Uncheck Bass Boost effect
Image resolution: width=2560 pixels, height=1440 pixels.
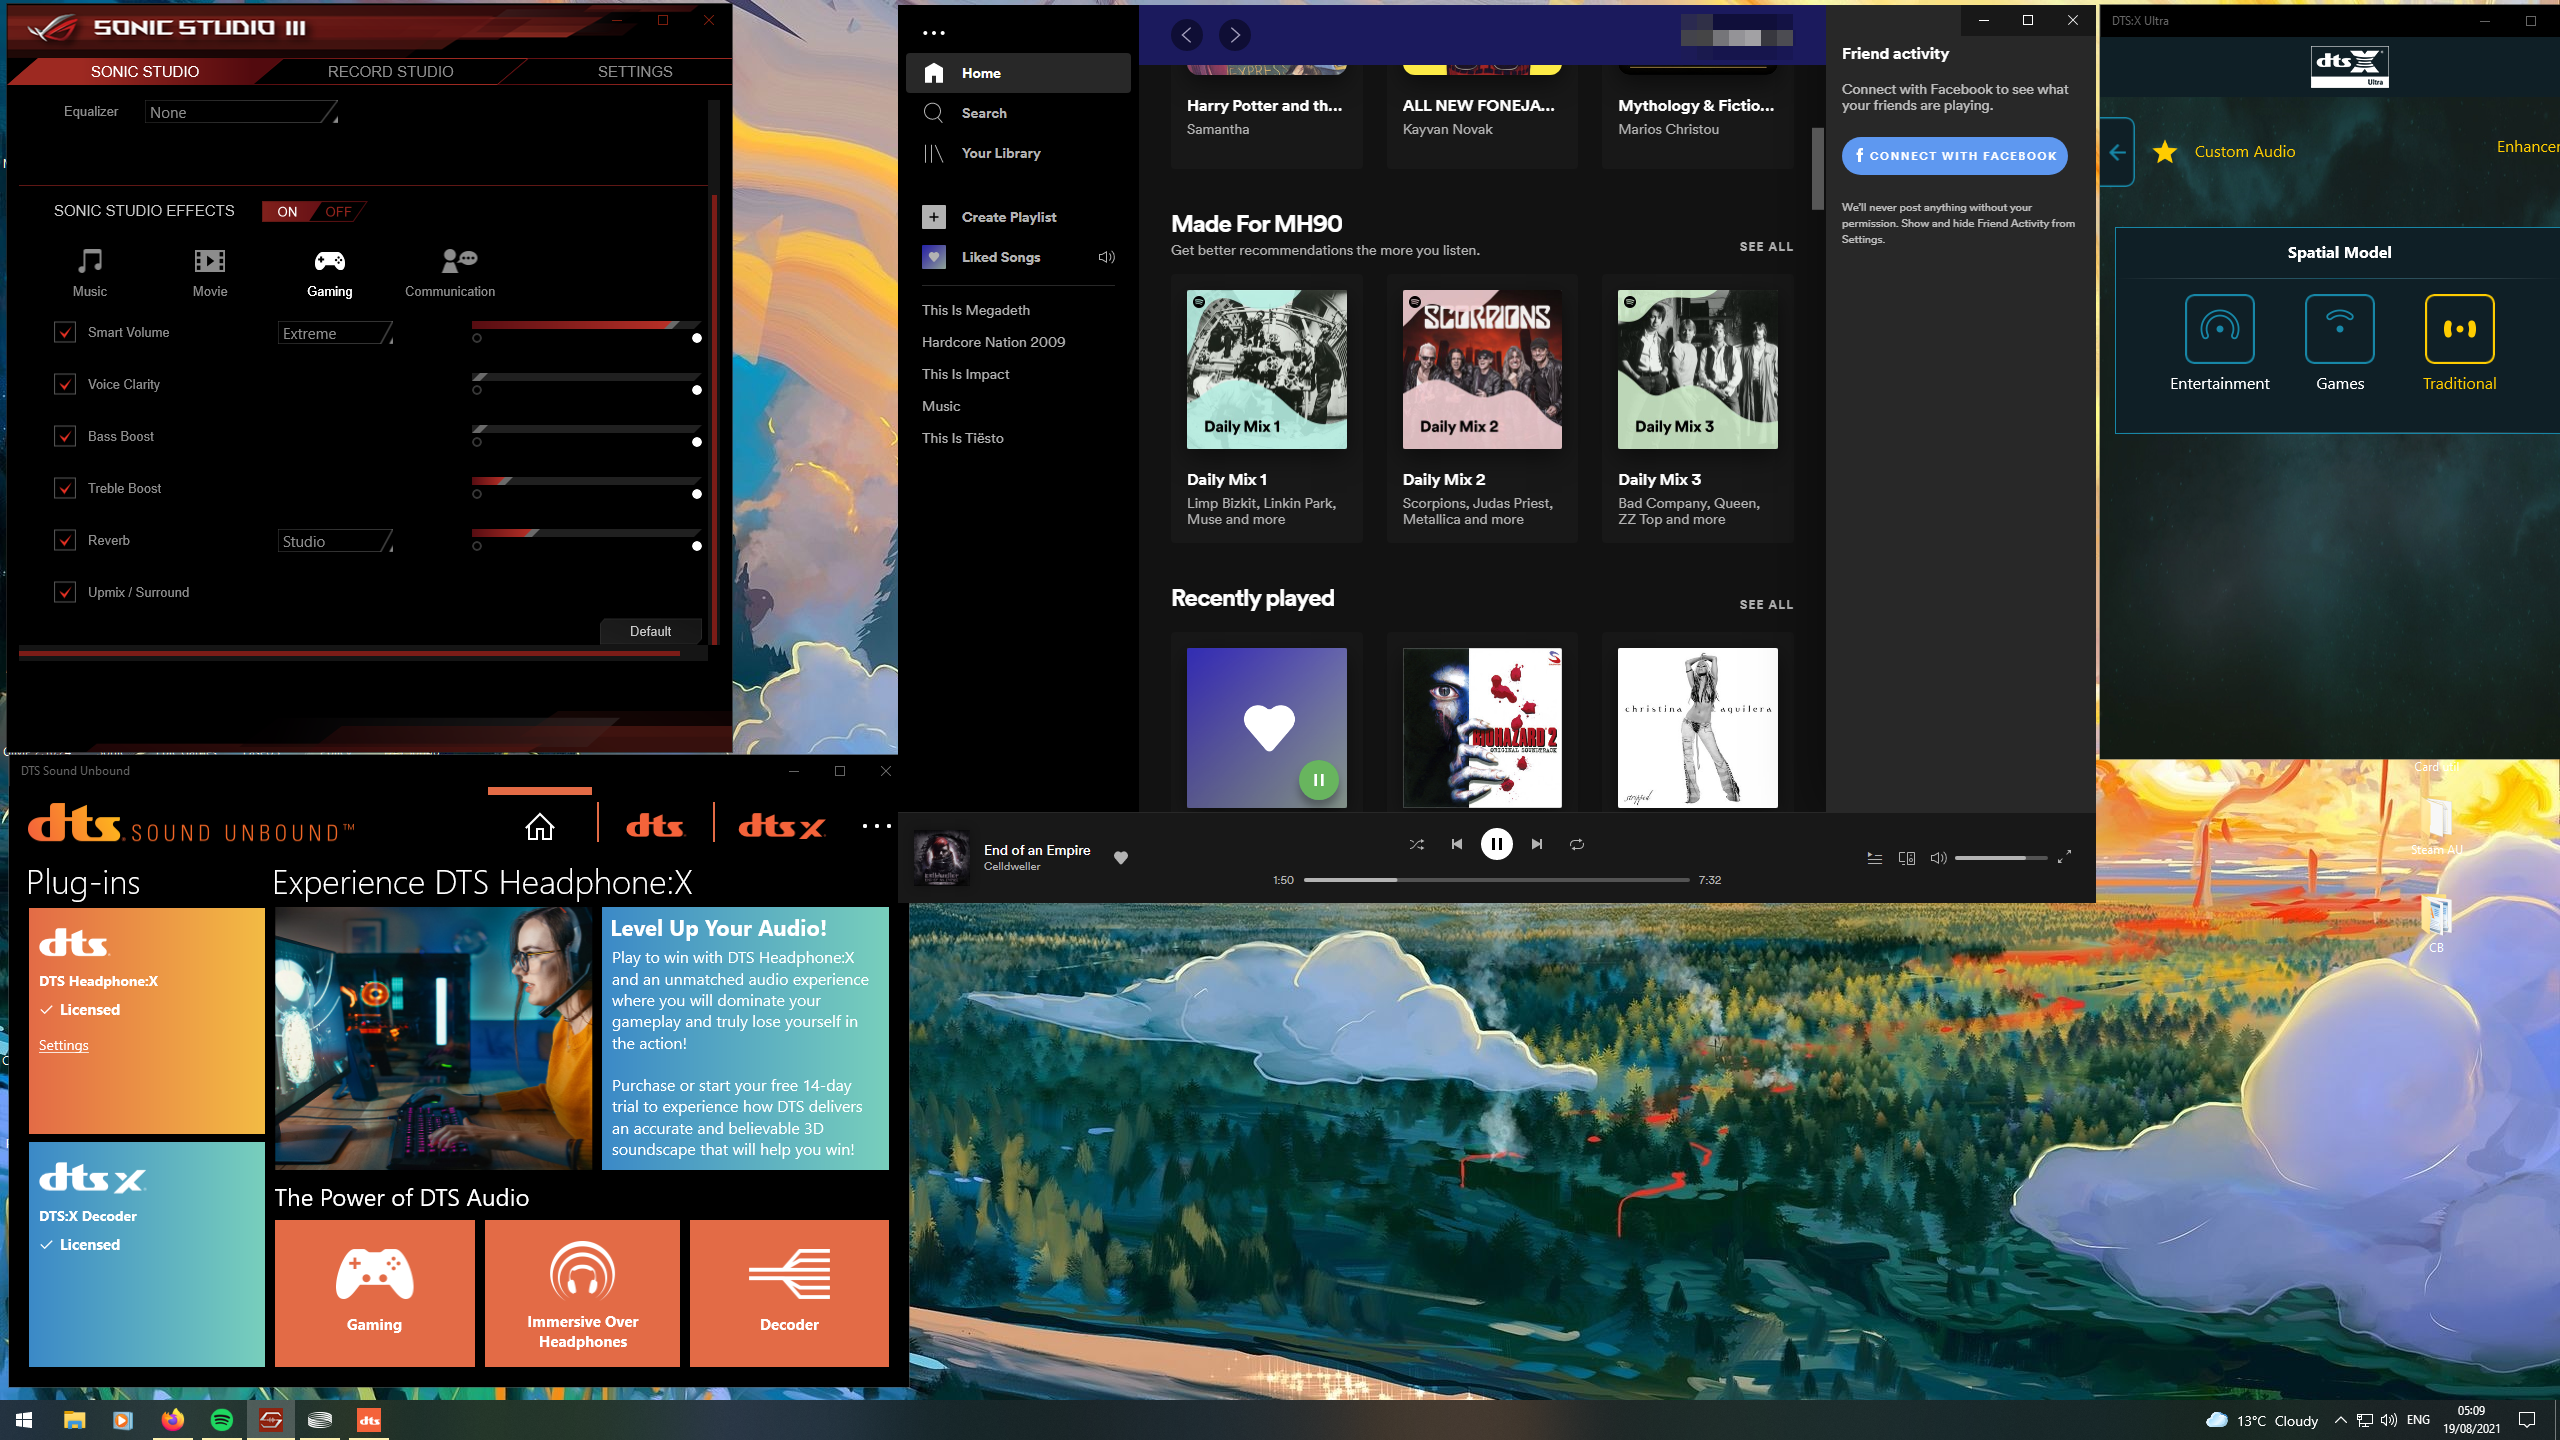click(65, 436)
